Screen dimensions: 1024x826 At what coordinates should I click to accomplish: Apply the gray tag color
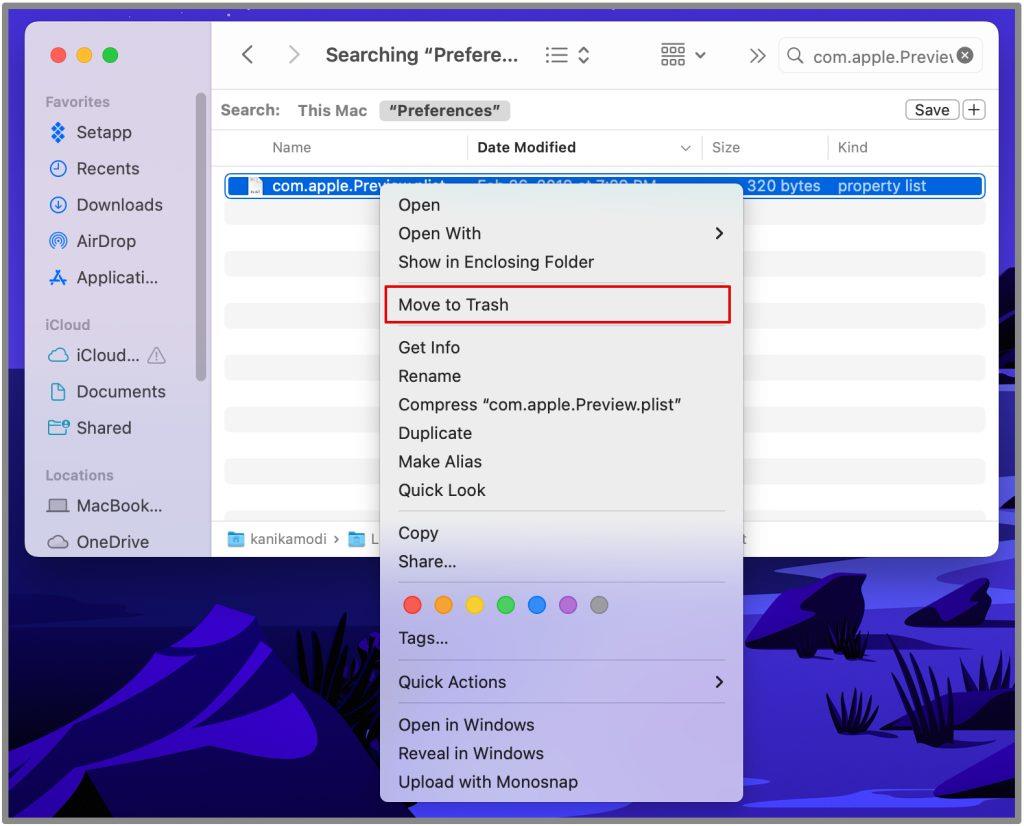pyautogui.click(x=600, y=605)
